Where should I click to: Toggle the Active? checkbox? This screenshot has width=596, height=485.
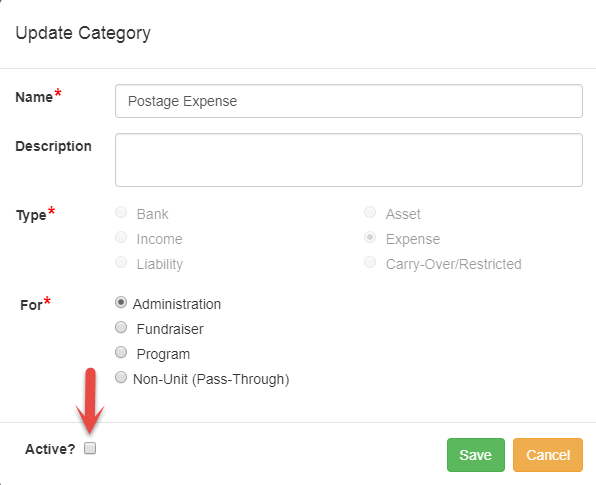click(x=90, y=448)
